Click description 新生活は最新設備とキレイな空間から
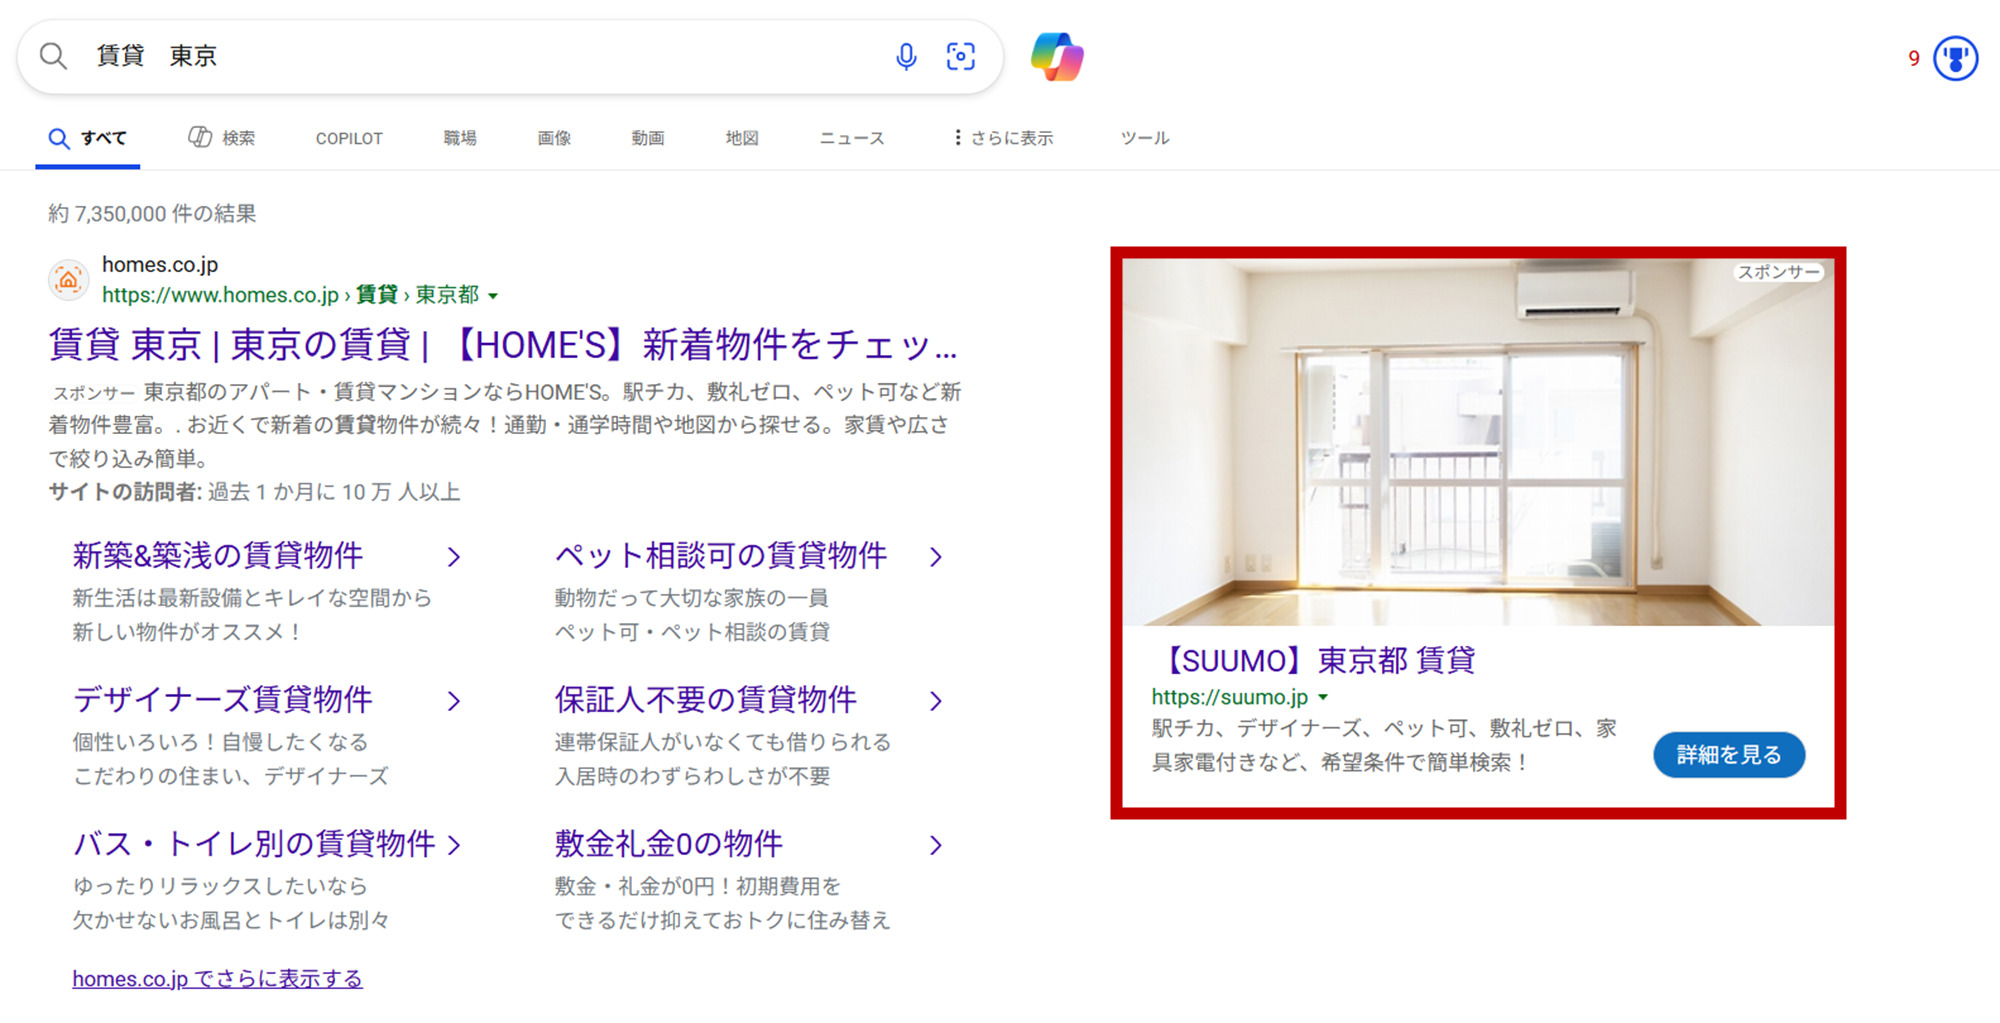 tap(252, 598)
